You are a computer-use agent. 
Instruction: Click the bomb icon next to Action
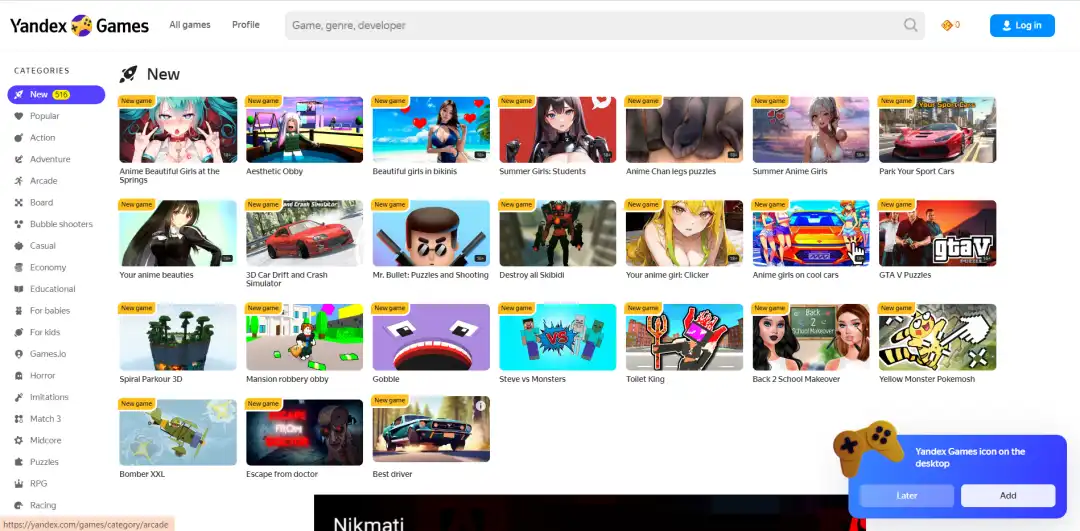19,138
